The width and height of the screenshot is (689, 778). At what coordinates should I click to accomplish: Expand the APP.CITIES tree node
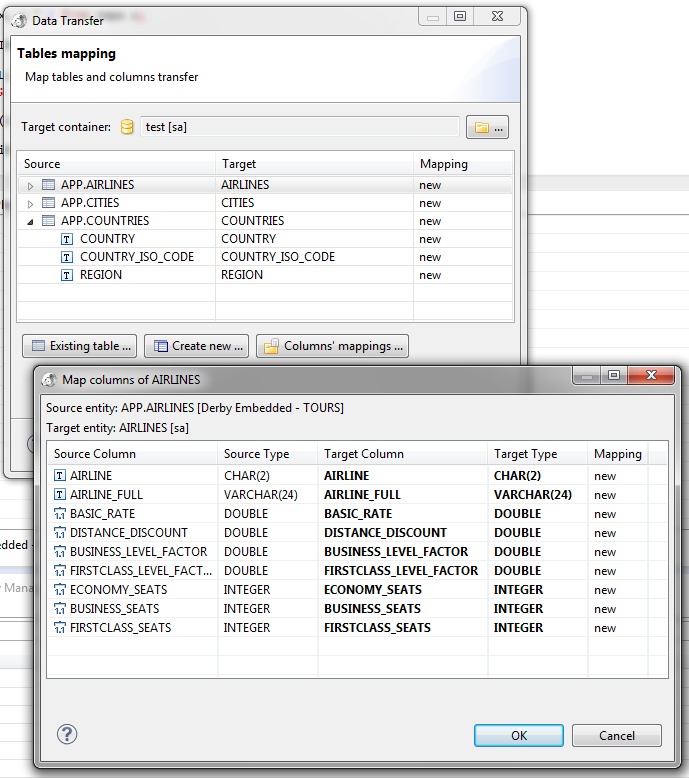pos(30,204)
